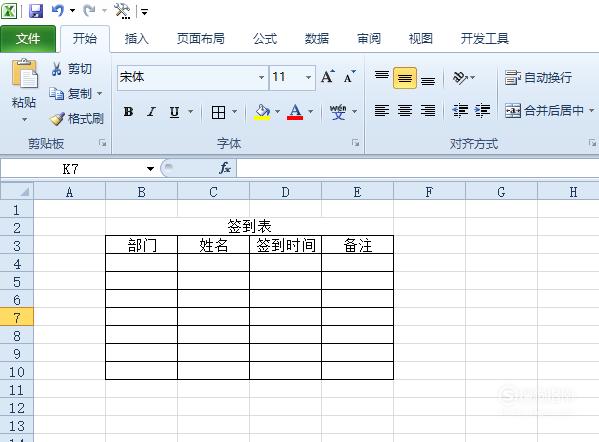Screen dimensions: 599x442
Task: Switch to the View (视图) tab
Action: point(421,39)
